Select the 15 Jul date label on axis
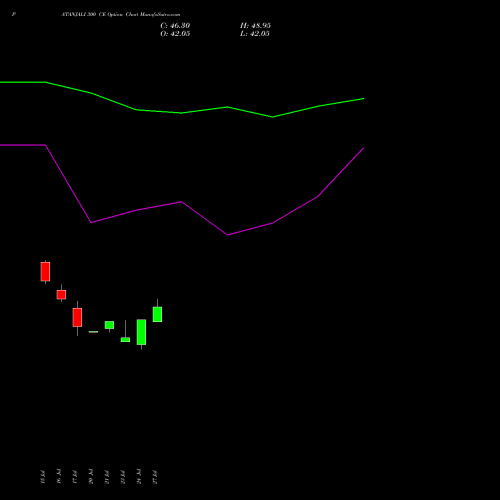 [x=42, y=477]
